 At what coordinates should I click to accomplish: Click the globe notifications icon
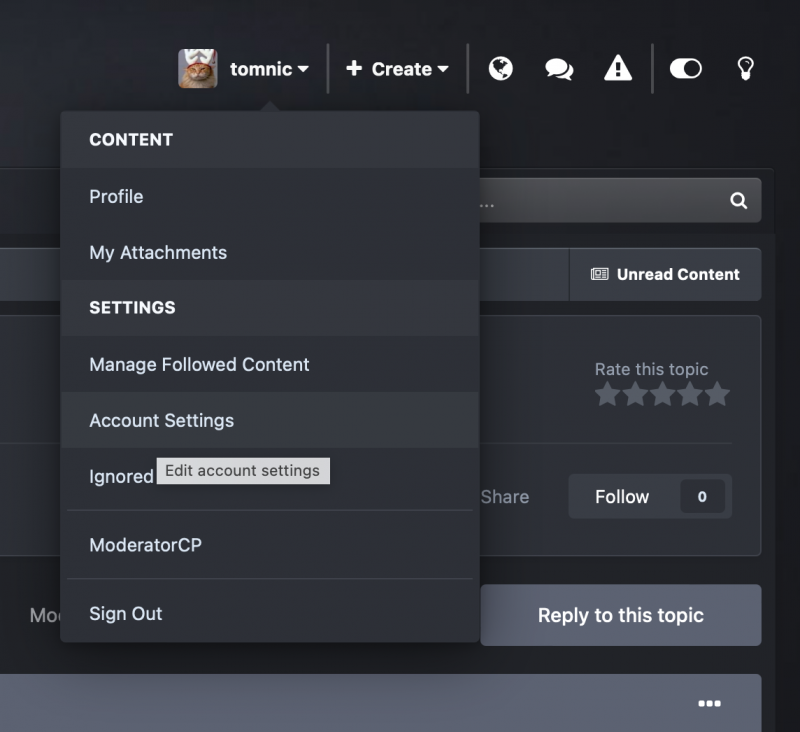coord(501,69)
